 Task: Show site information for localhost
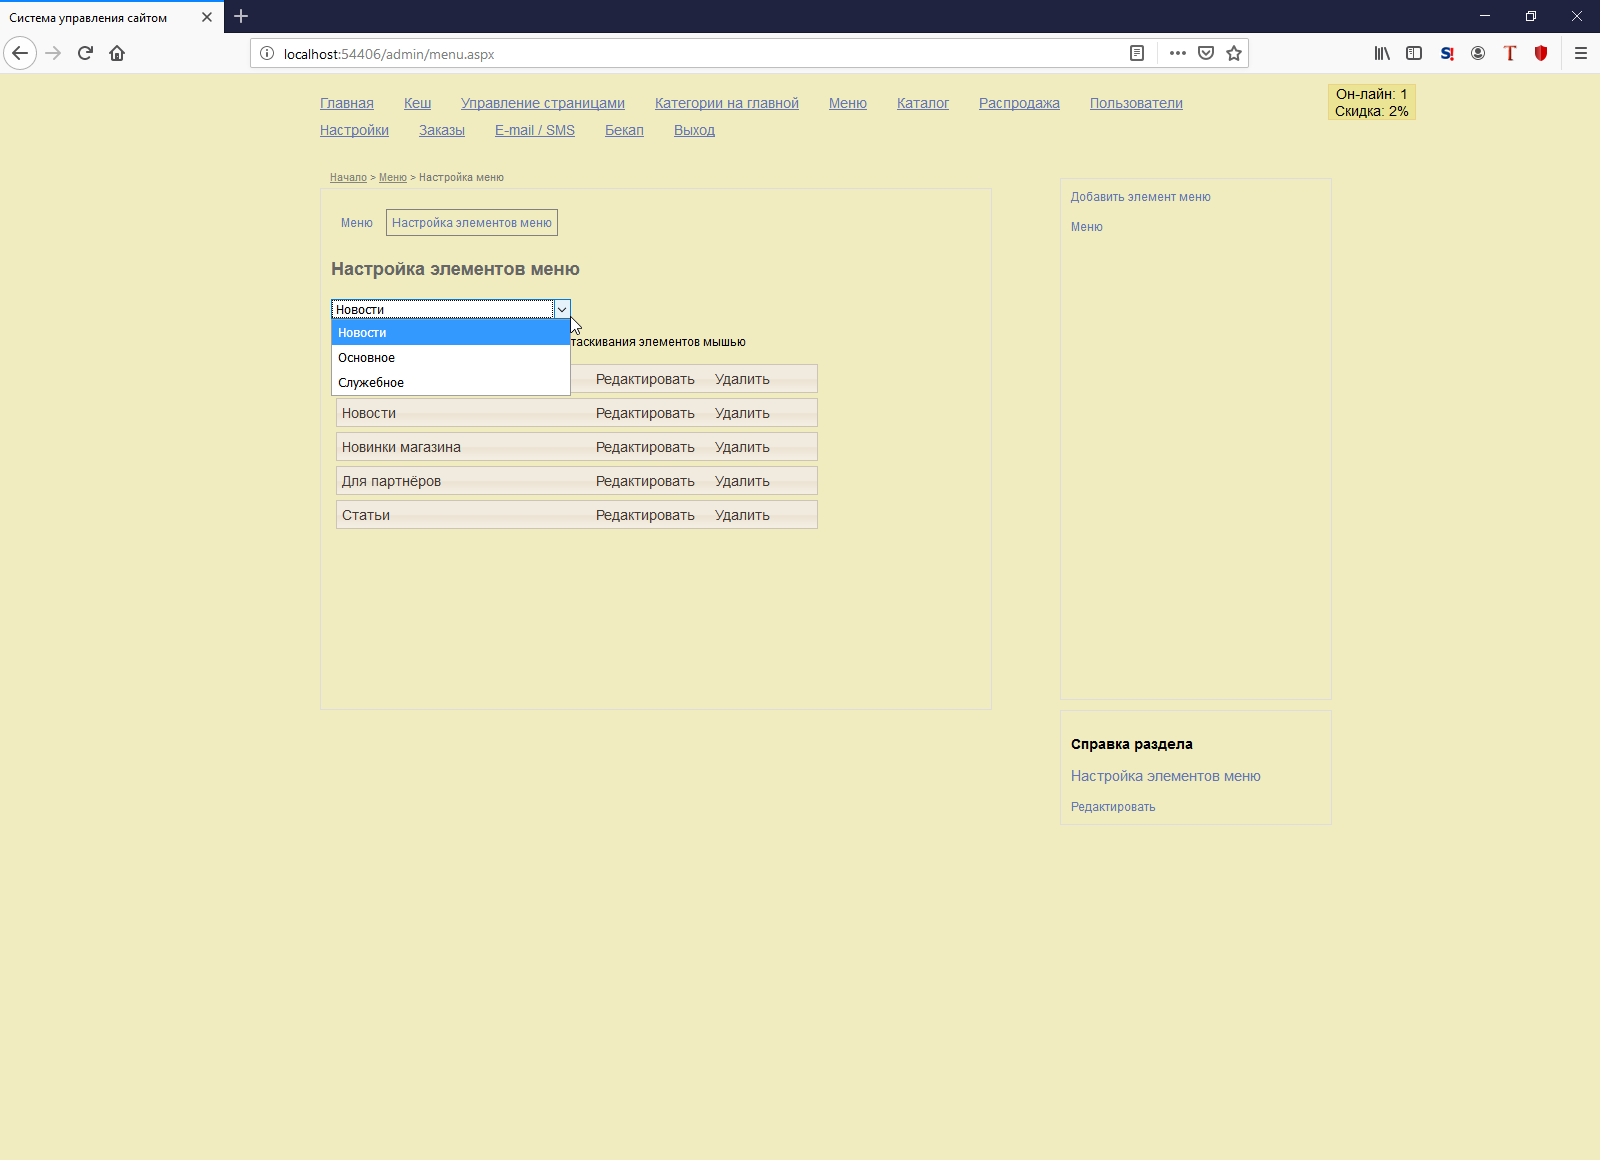[267, 54]
